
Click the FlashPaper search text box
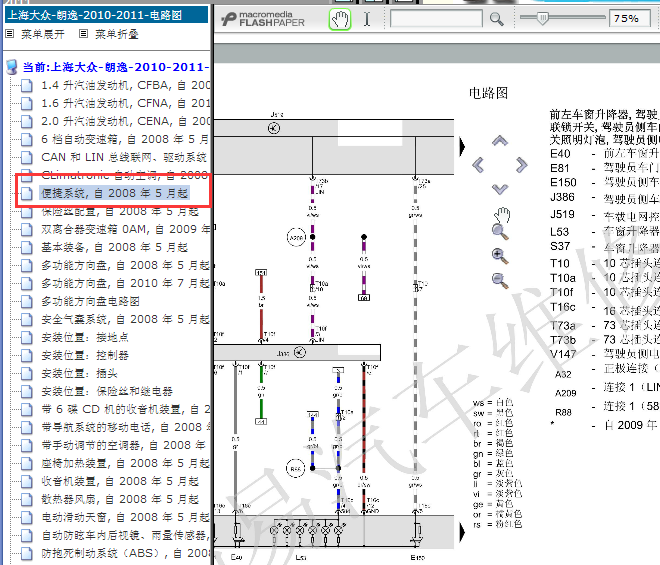pyautogui.click(x=436, y=19)
